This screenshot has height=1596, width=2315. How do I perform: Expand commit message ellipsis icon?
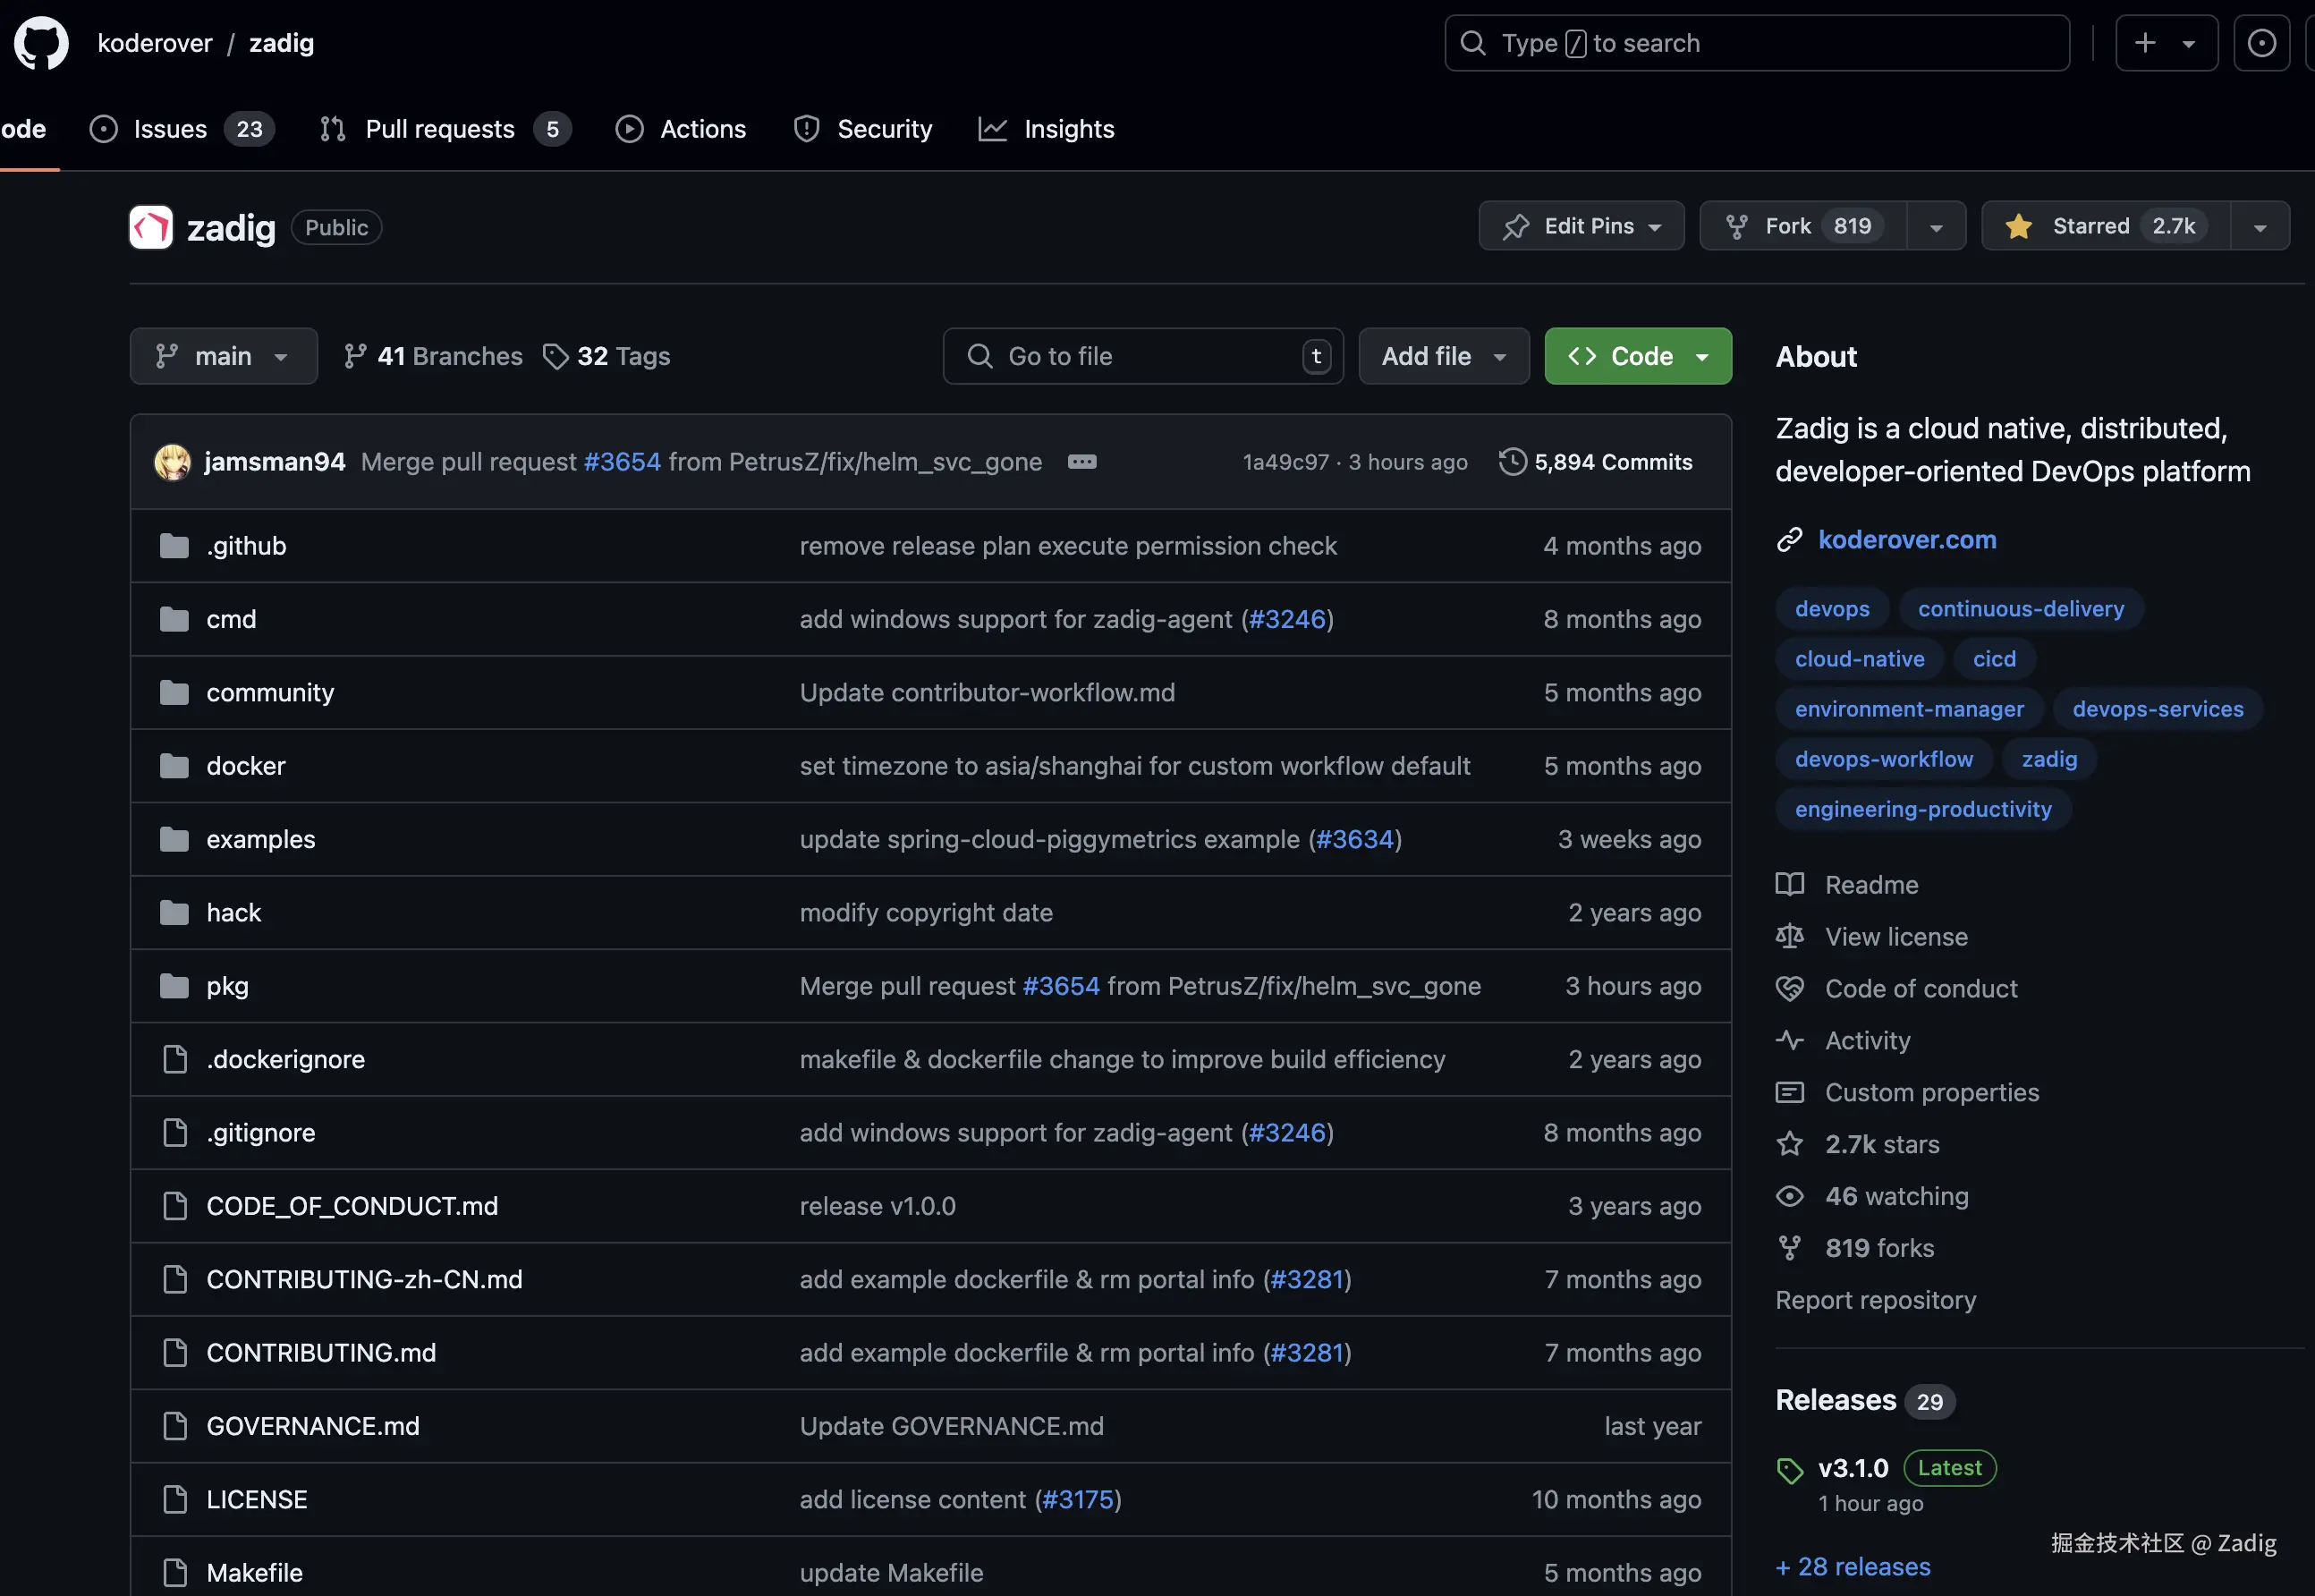point(1082,462)
